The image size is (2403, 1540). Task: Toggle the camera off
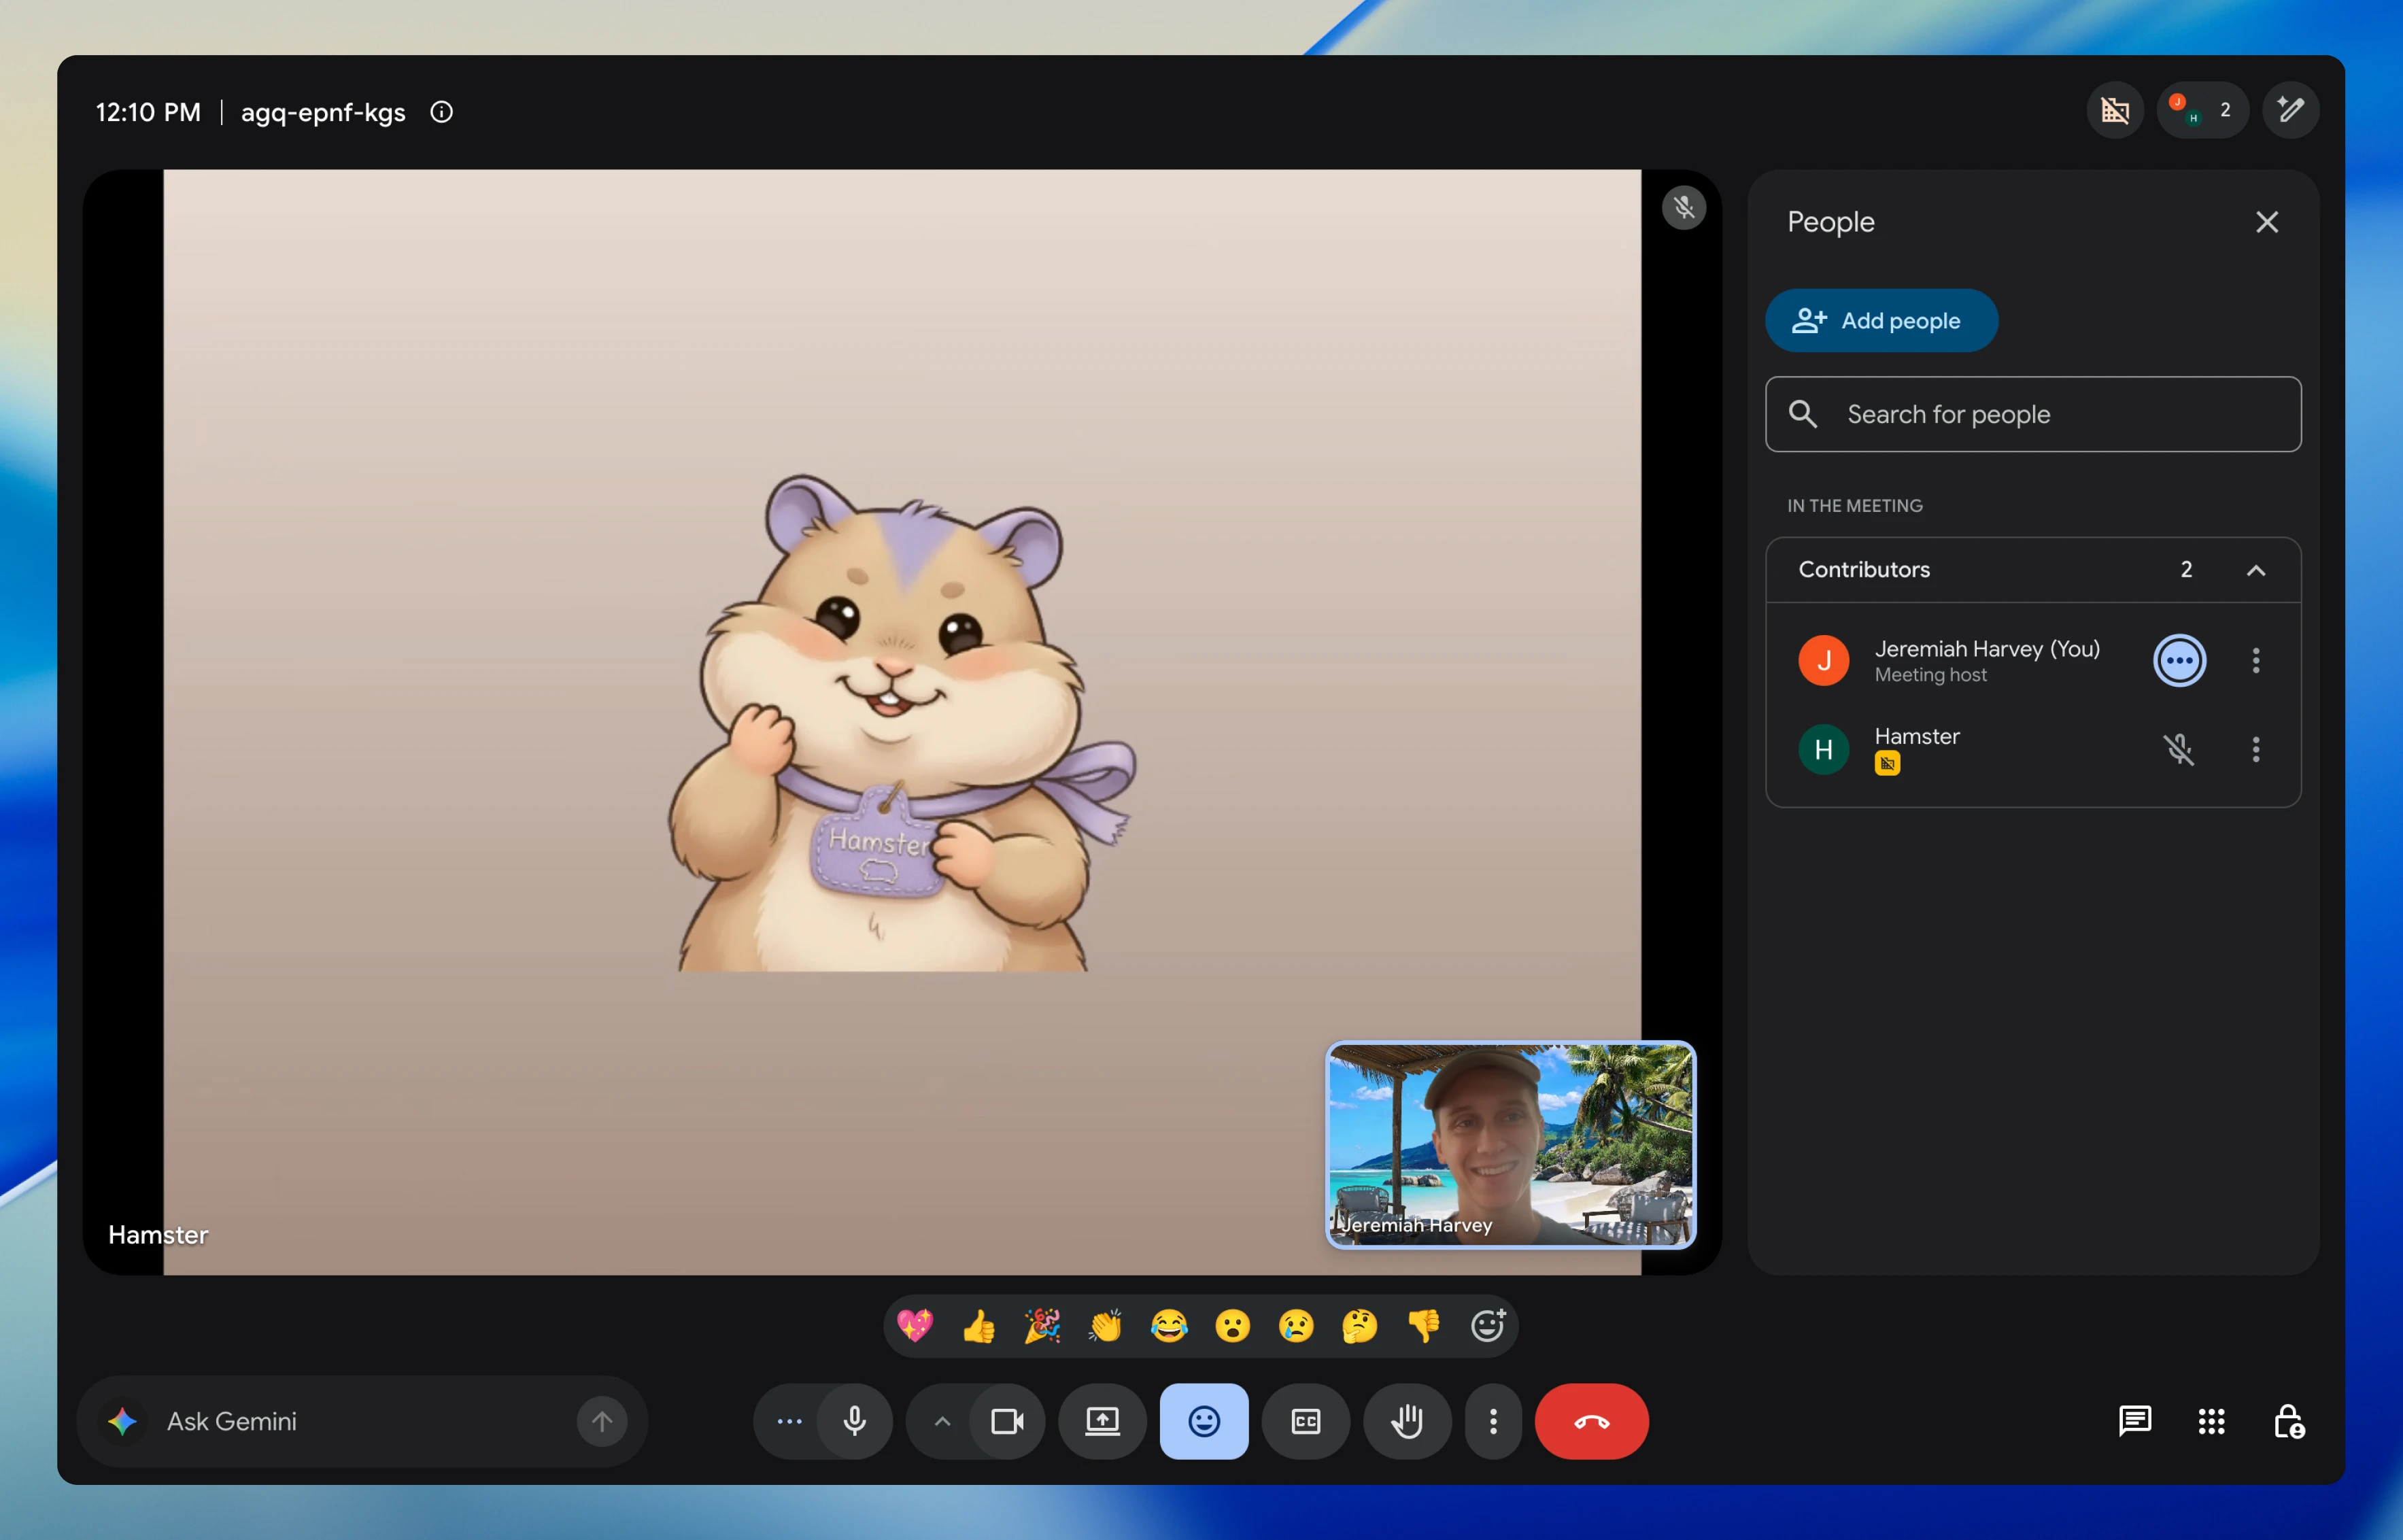pyautogui.click(x=1007, y=1421)
